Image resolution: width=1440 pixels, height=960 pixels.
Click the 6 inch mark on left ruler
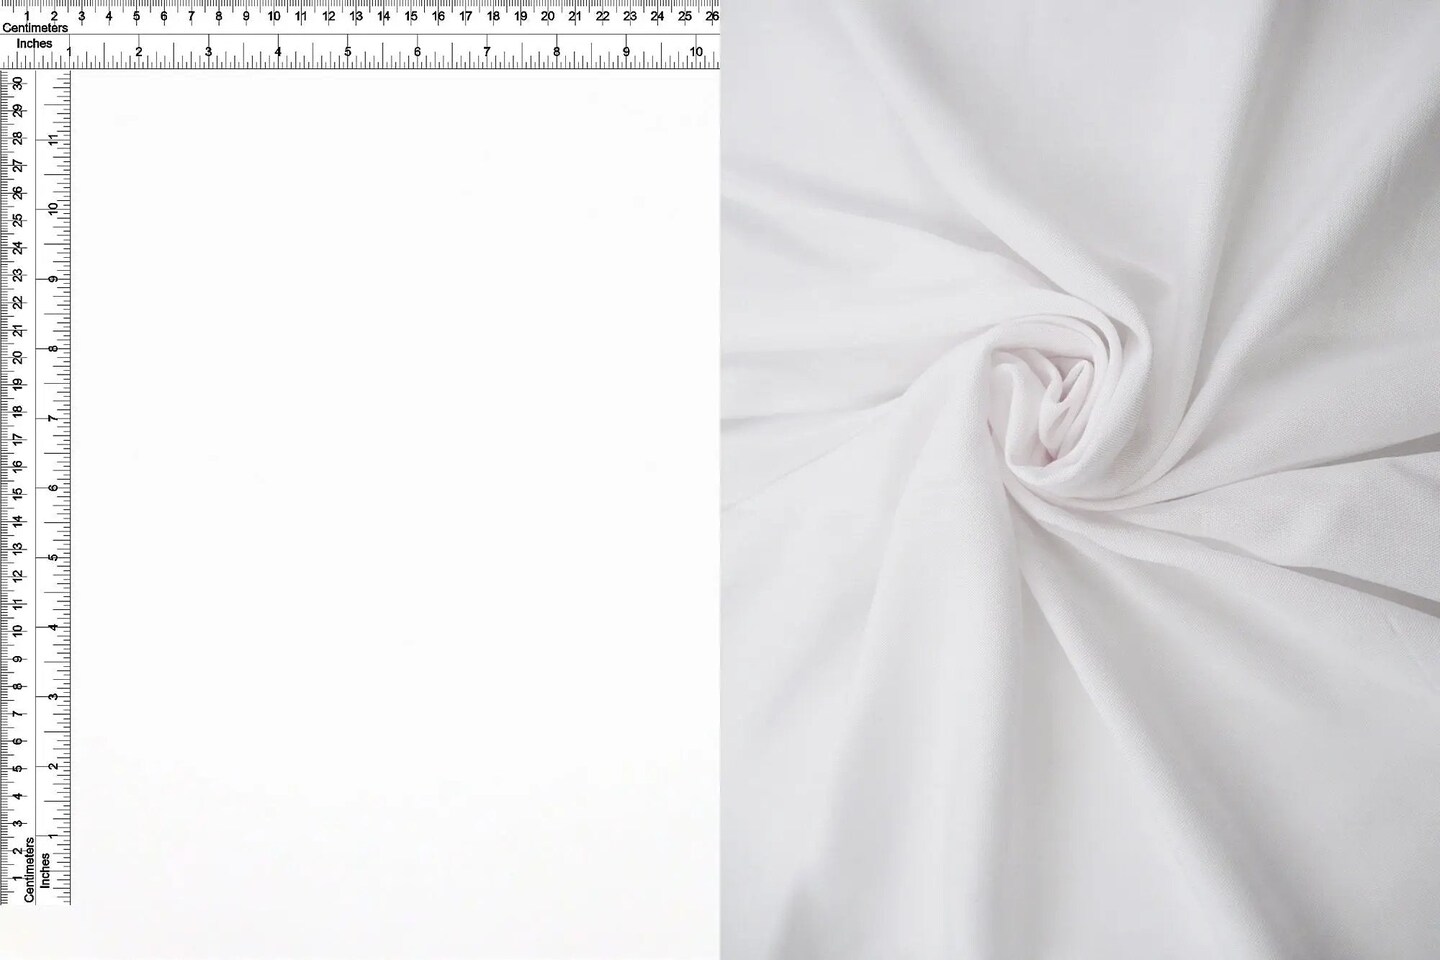coord(52,488)
